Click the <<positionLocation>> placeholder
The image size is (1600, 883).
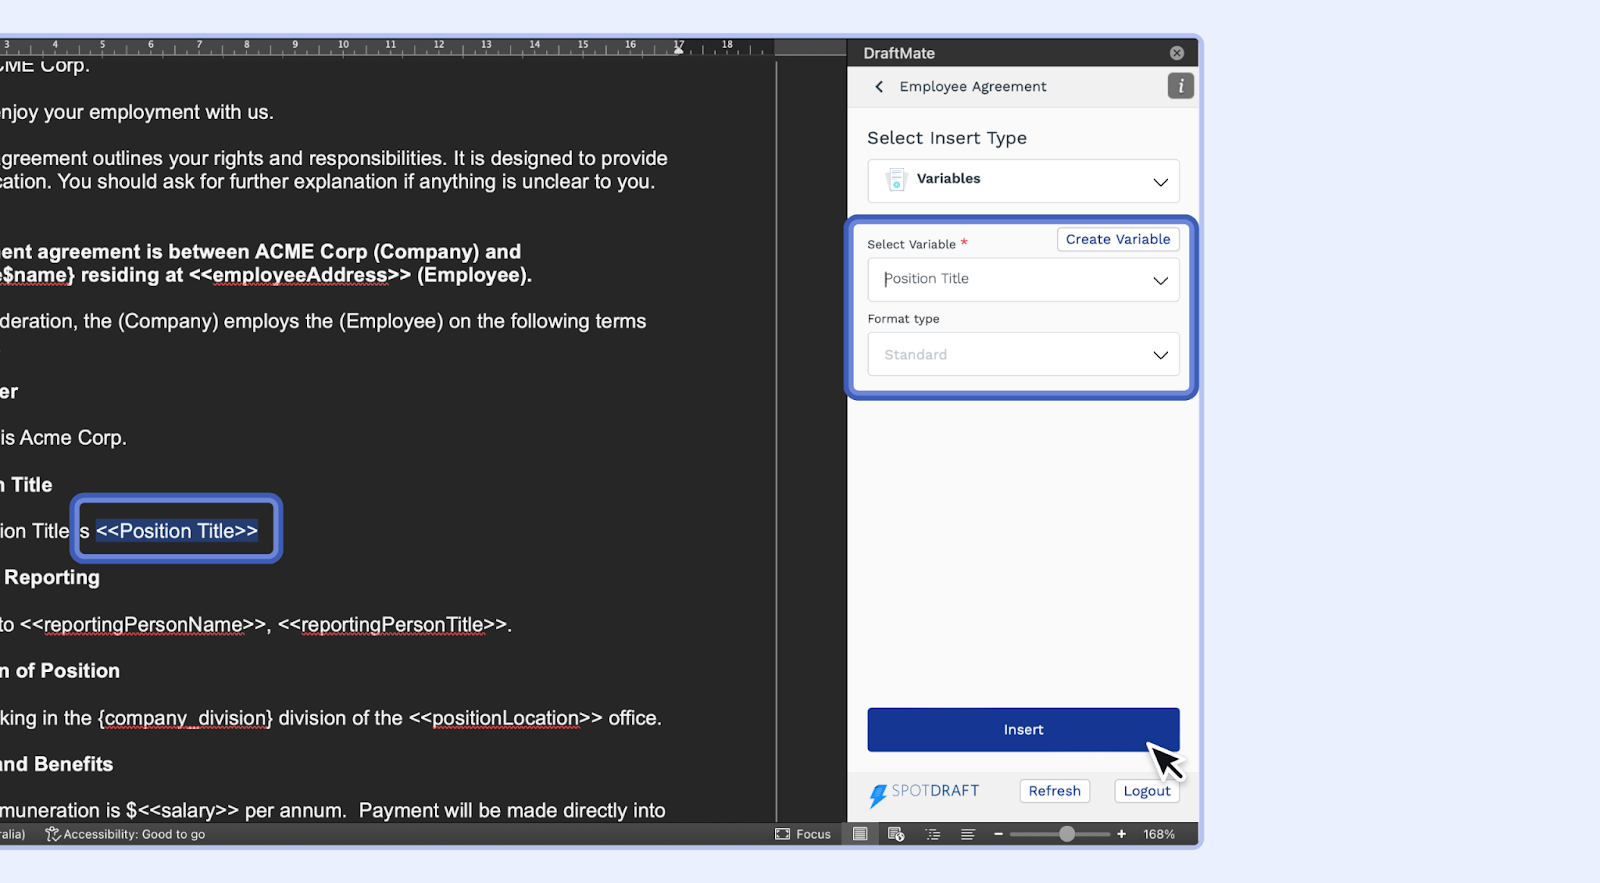[x=506, y=719]
